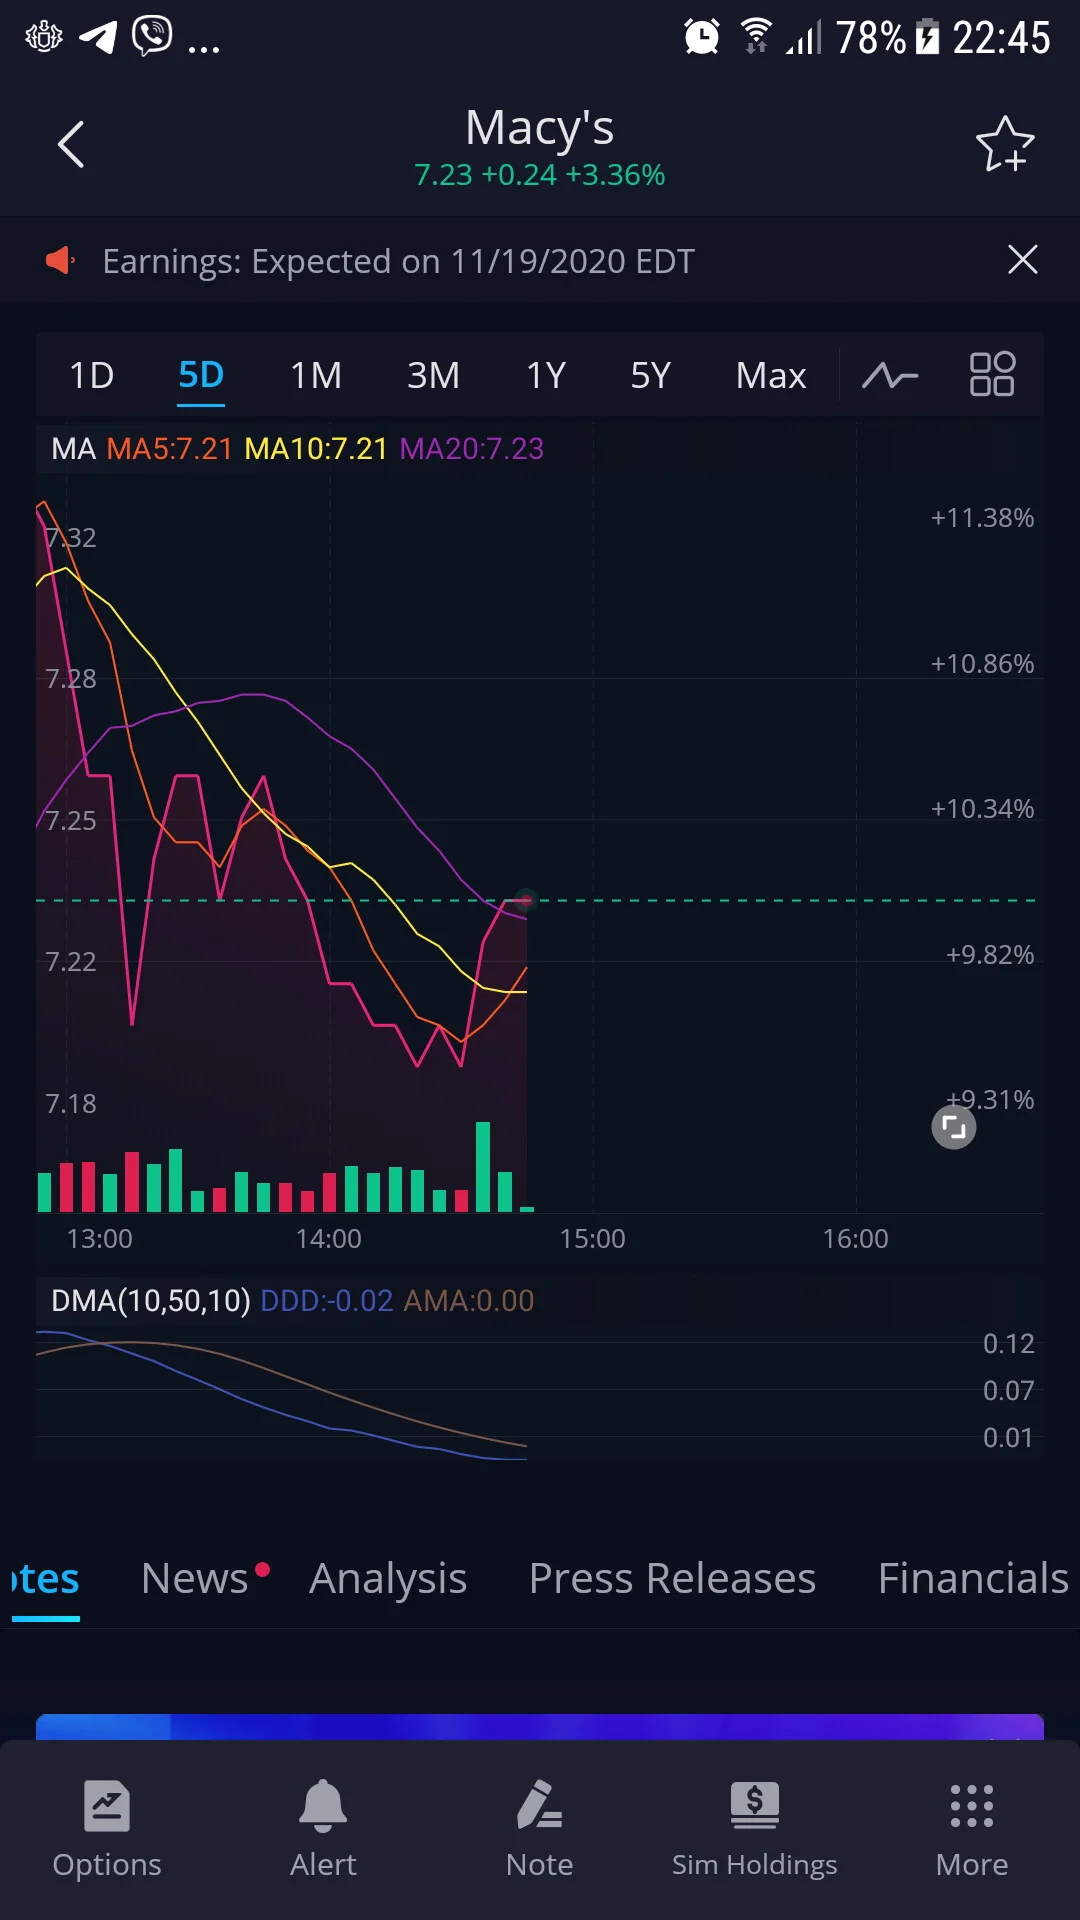Switch chart to 3M range
Screen dimensions: 1080x1920
tap(433, 376)
